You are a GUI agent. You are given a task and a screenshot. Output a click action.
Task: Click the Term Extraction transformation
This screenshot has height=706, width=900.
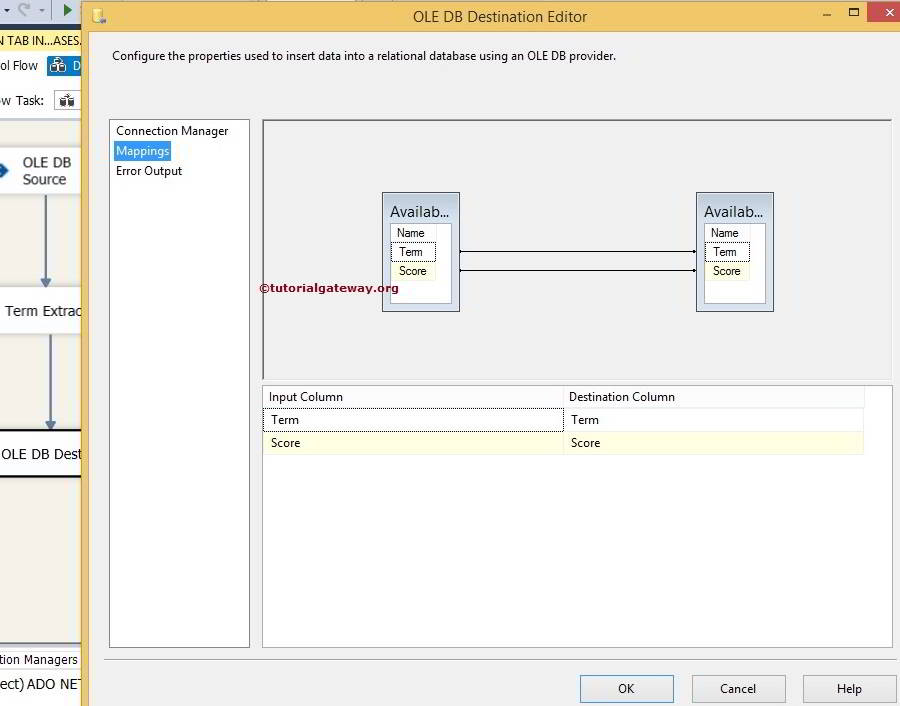(x=40, y=311)
